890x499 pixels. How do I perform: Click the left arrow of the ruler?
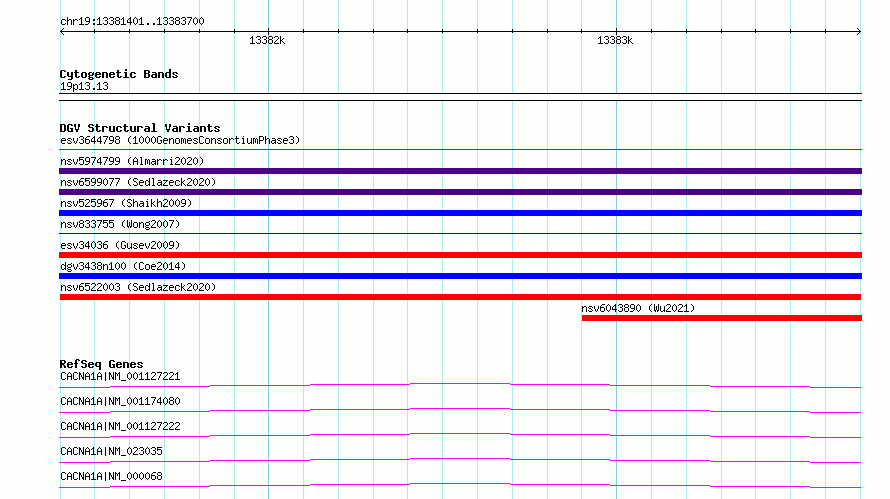[x=62, y=32]
